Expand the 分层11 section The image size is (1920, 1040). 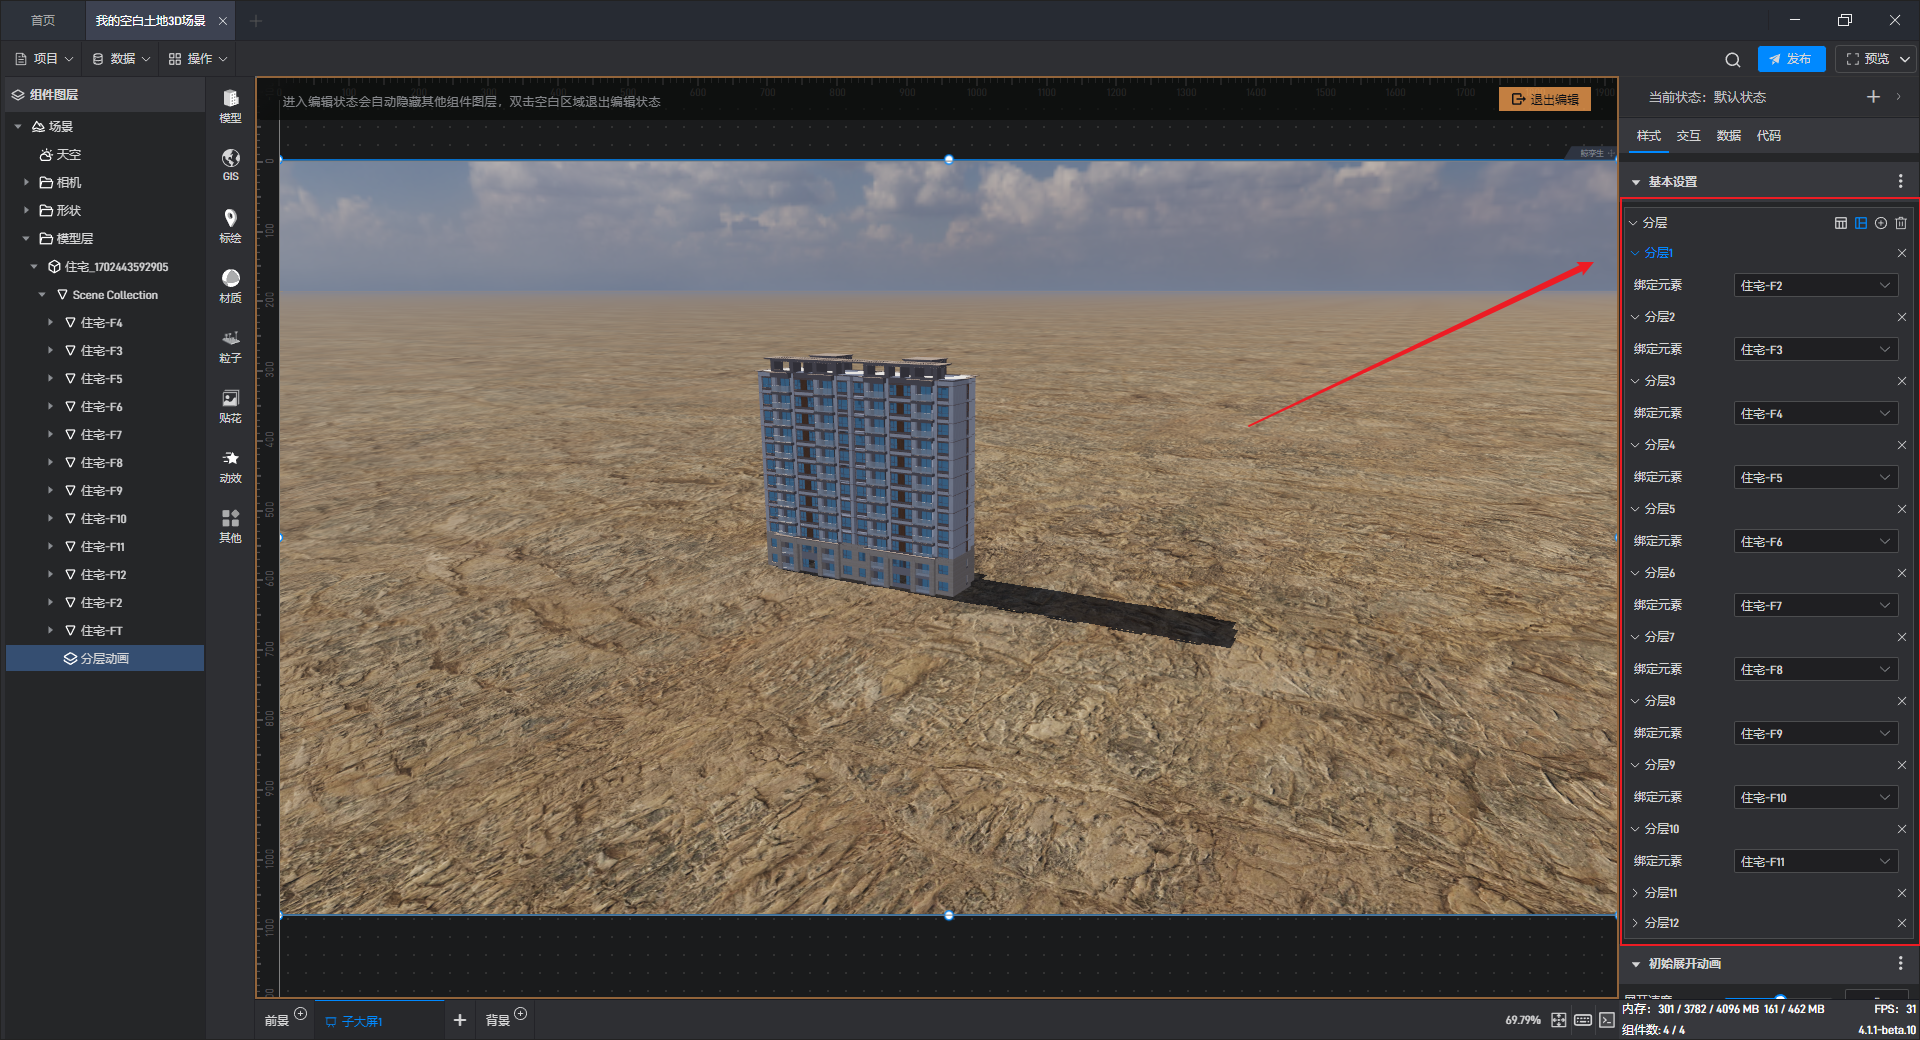1636,893
